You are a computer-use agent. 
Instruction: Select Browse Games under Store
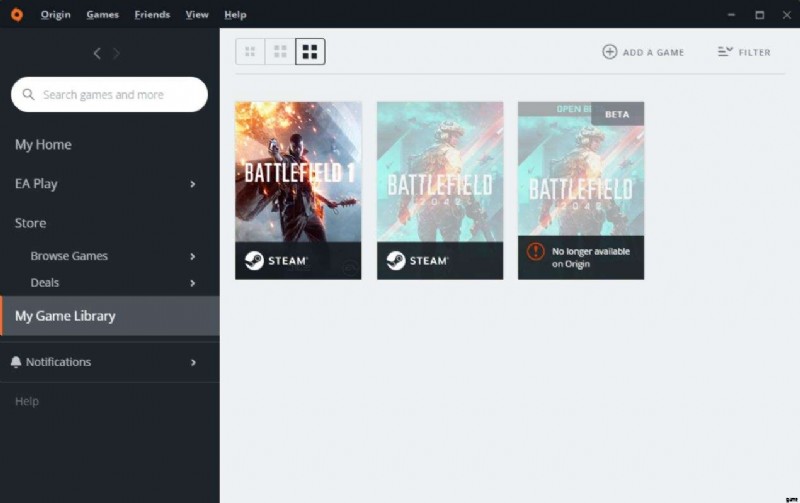point(69,256)
